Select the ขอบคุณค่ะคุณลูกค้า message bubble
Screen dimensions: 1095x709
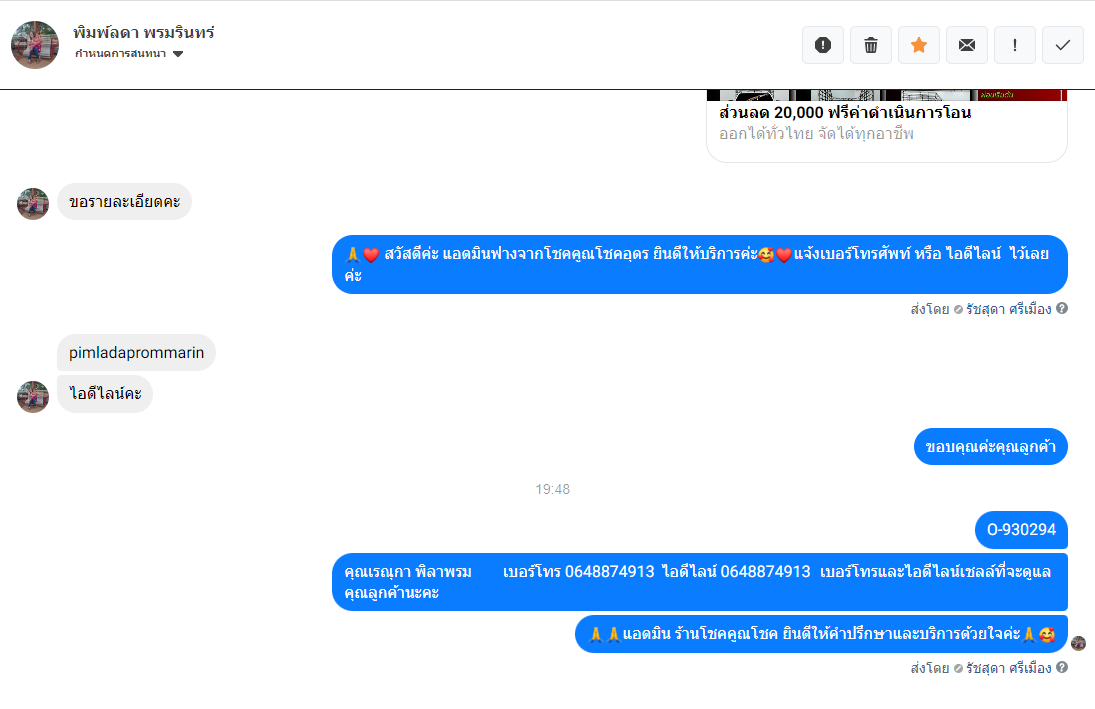tap(990, 446)
